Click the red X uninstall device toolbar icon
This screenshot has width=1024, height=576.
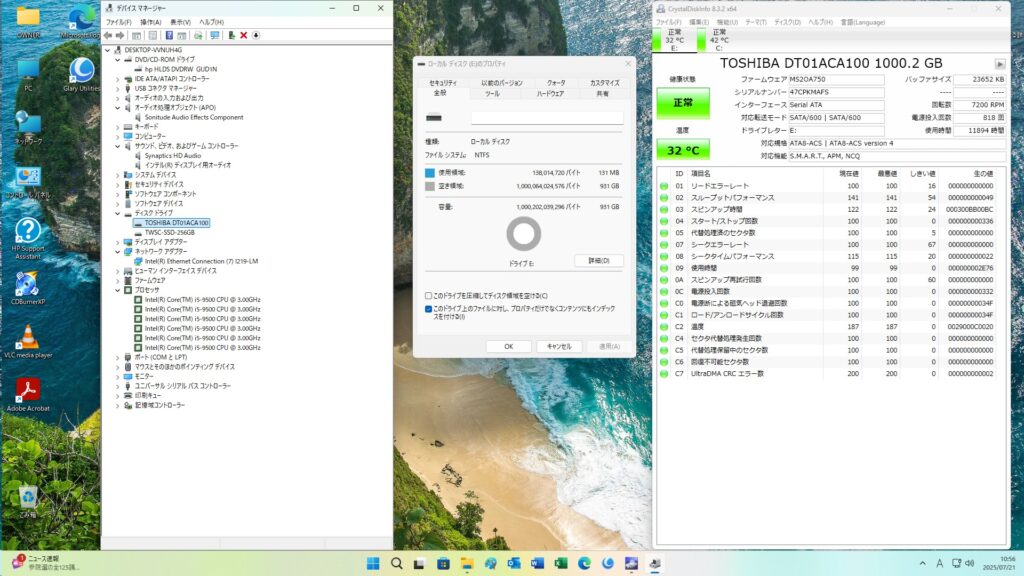[x=243, y=35]
